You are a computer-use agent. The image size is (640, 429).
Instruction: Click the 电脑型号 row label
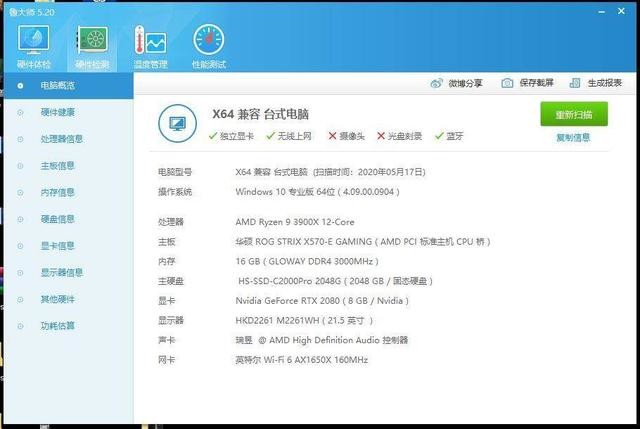pos(175,172)
